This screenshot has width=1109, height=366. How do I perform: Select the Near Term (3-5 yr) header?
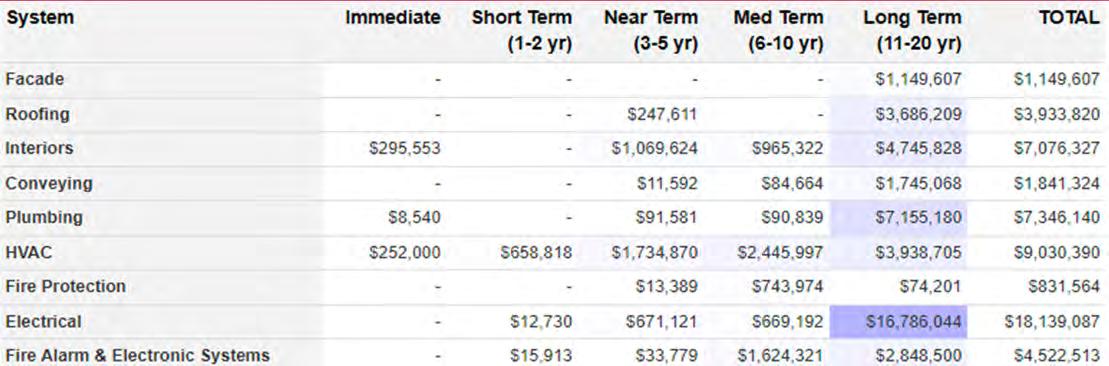651,30
